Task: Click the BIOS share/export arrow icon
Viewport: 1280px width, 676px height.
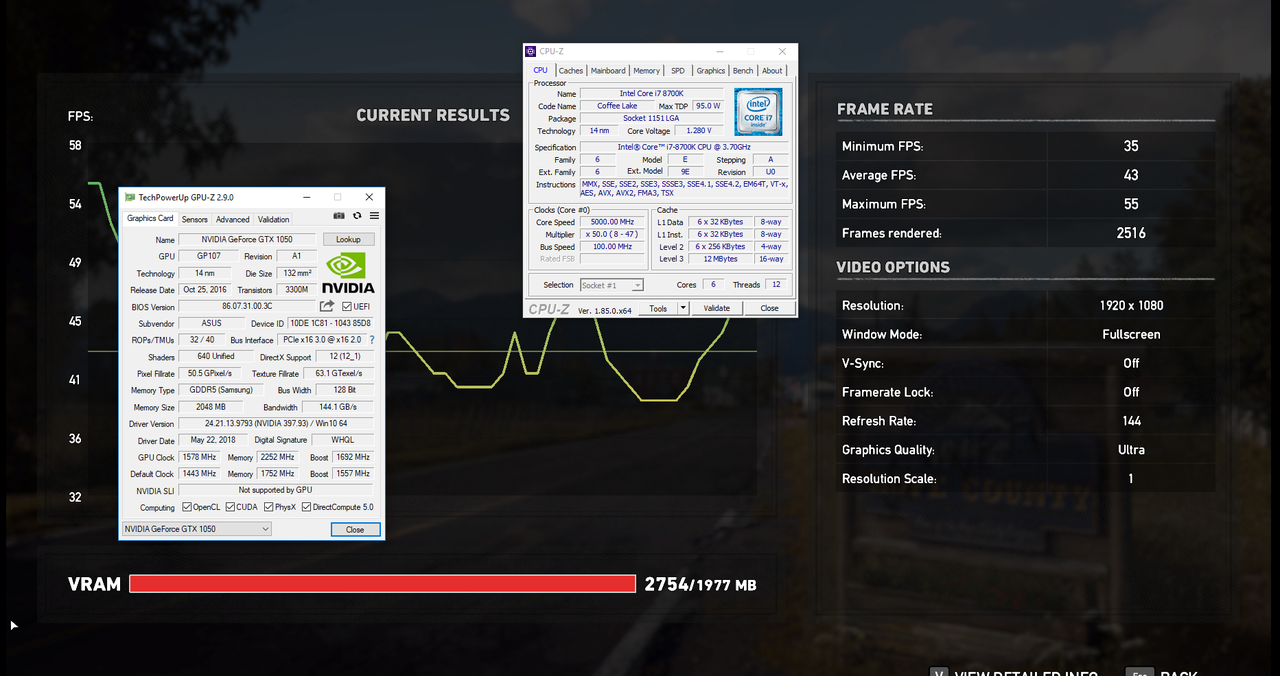Action: (327, 306)
